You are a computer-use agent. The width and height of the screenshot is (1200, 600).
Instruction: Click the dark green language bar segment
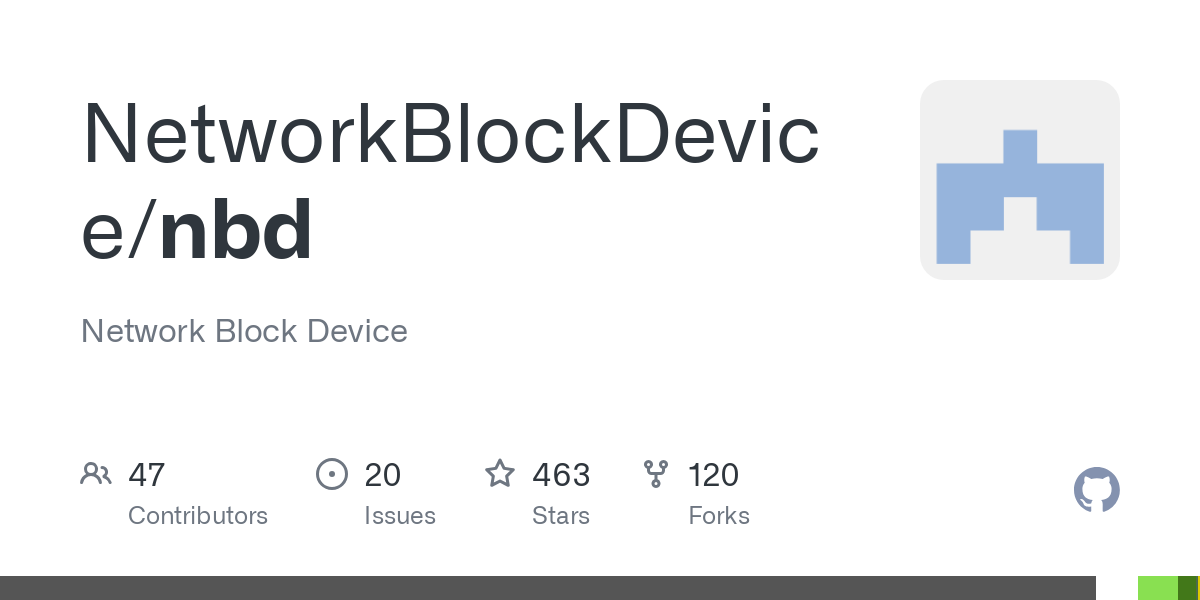point(1187,588)
